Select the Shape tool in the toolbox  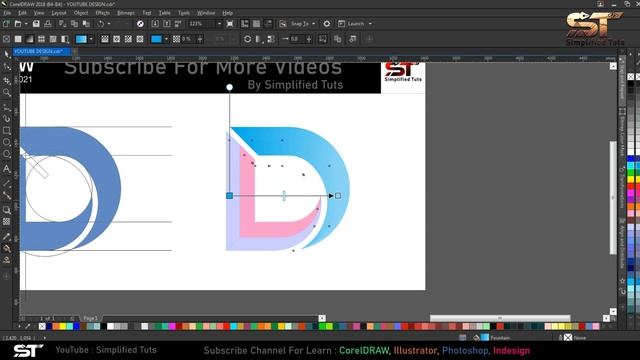[7, 67]
